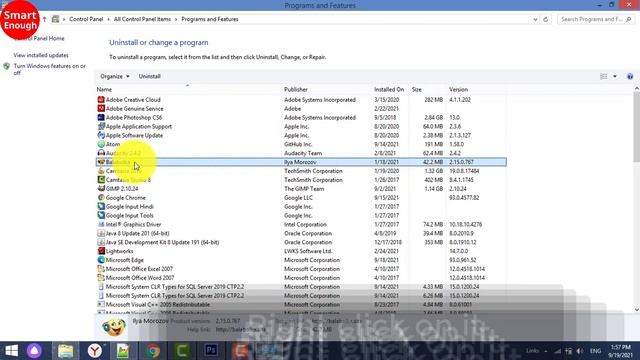Click the ENG language indicator in tray
This screenshot has width=640, height=360.
596,351
